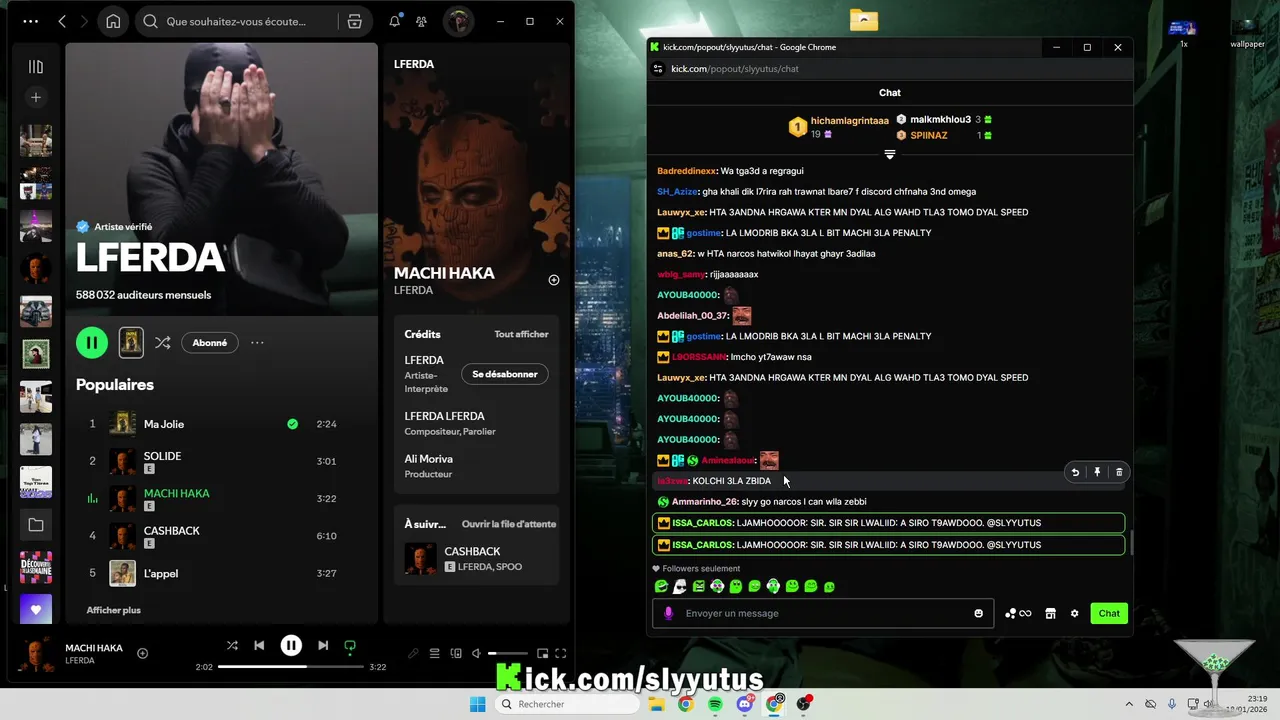
Task: Open the Windows Start menu
Action: point(478,704)
